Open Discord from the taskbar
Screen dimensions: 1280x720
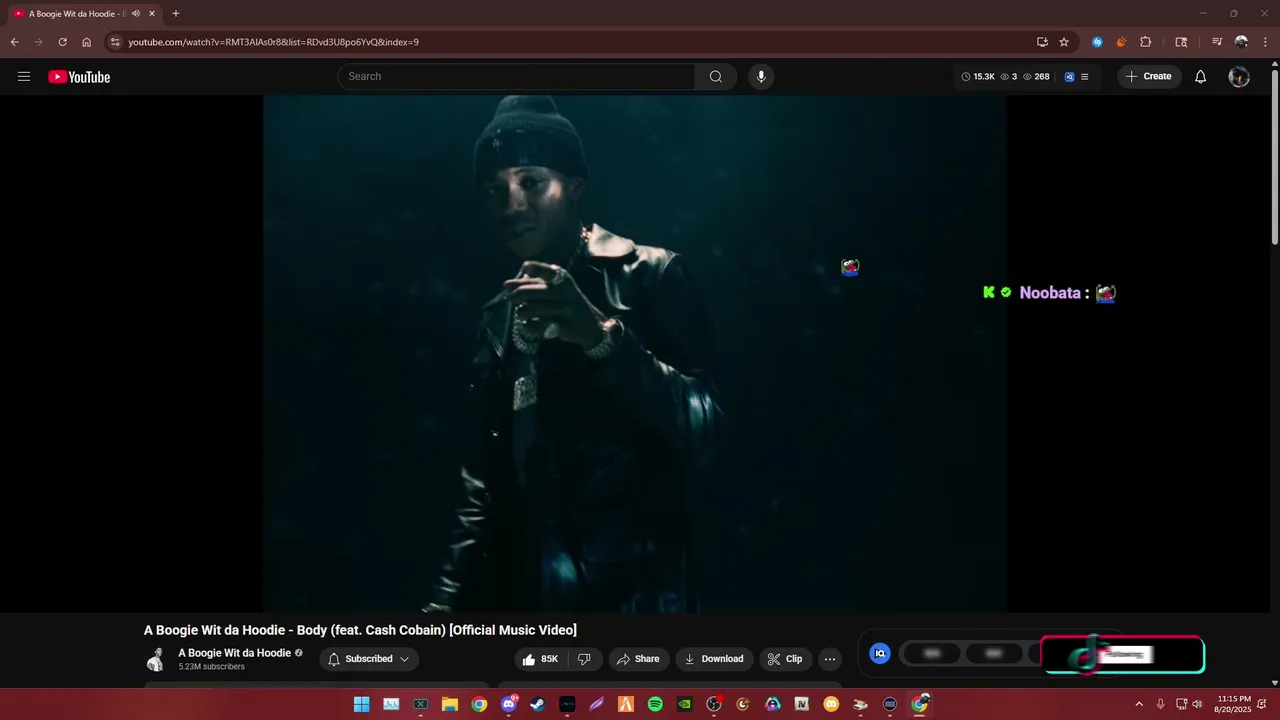[509, 704]
